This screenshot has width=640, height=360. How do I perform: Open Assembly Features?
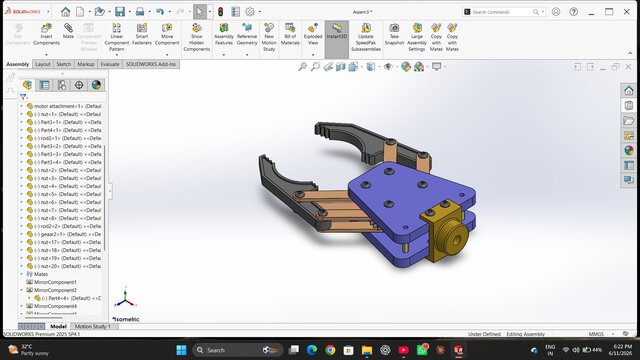pyautogui.click(x=224, y=34)
